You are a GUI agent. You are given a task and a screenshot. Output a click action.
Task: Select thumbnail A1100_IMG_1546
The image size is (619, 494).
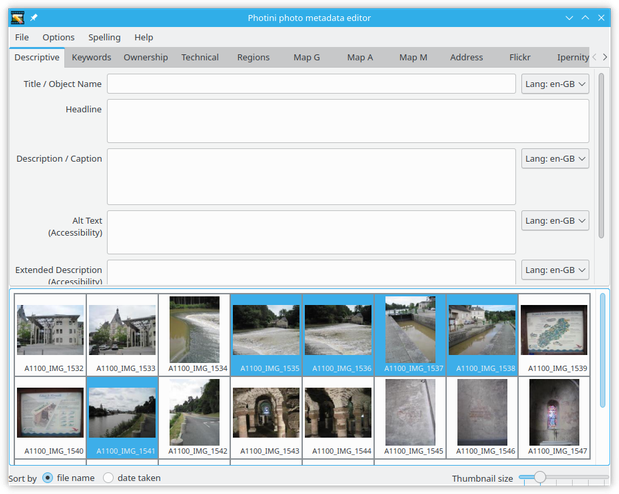pyautogui.click(x=482, y=418)
